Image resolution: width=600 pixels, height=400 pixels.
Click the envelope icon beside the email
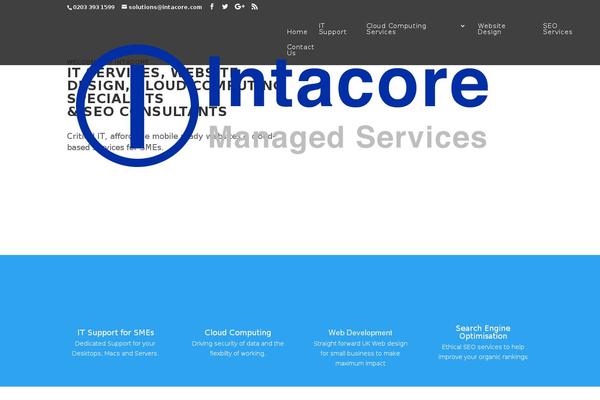124,7
